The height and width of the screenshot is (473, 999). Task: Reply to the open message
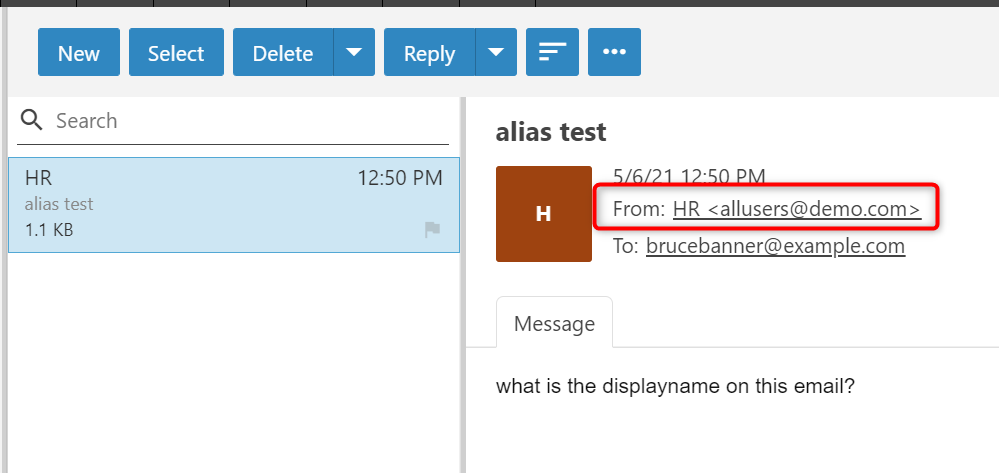429,53
